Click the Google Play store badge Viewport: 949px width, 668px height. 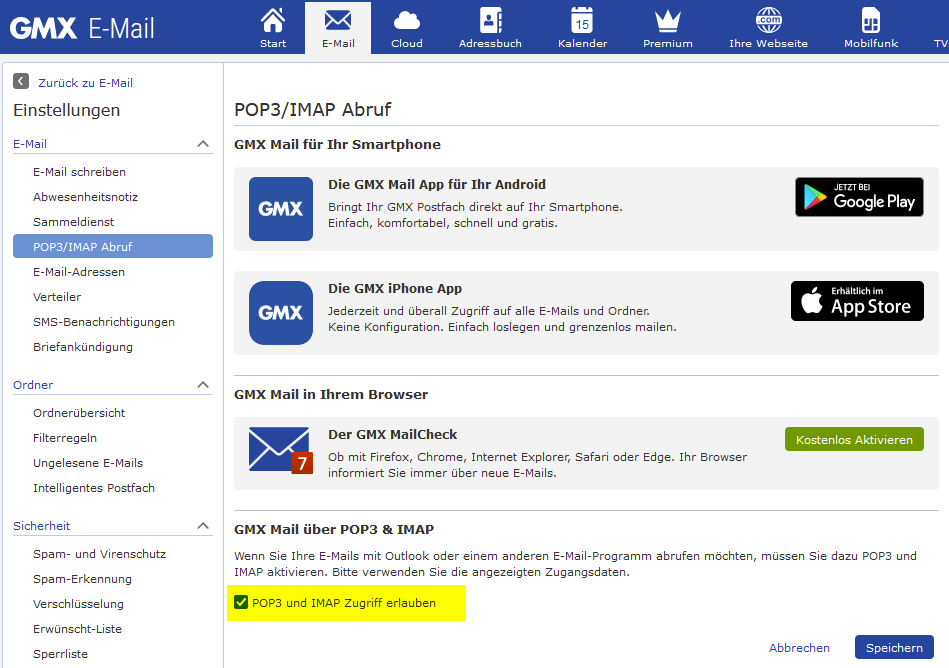(859, 197)
